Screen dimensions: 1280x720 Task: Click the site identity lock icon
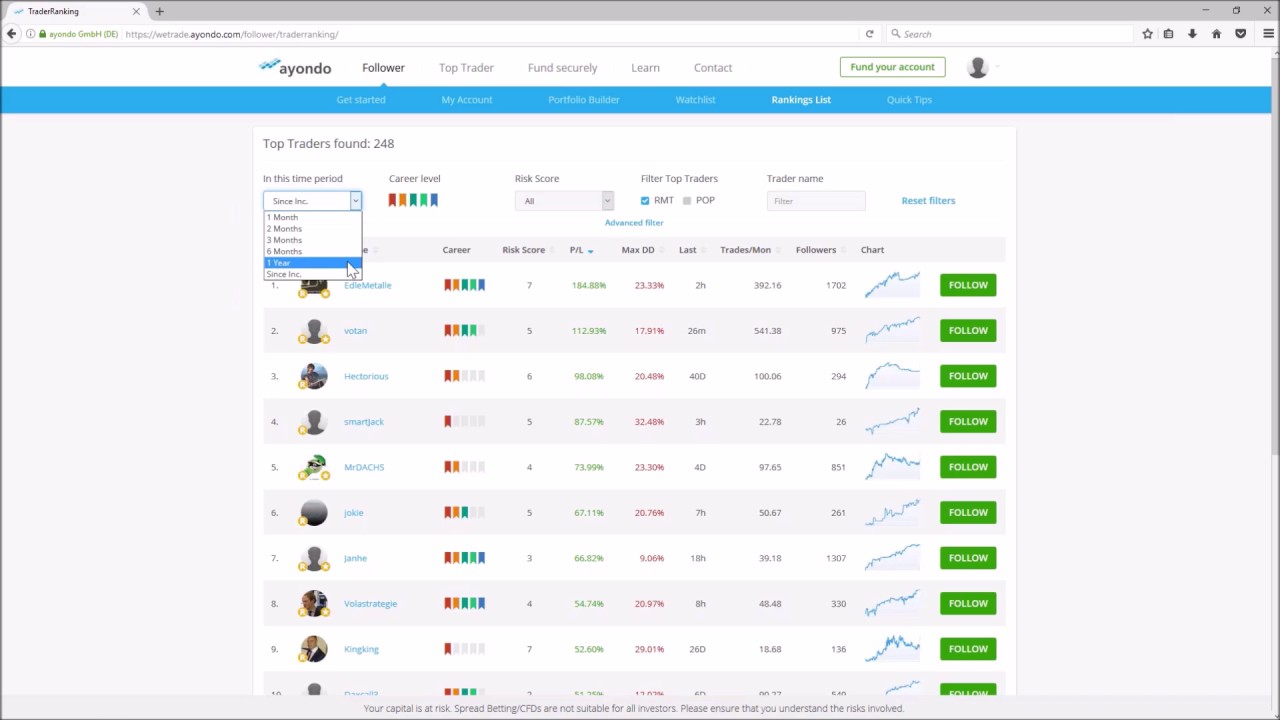[42, 34]
